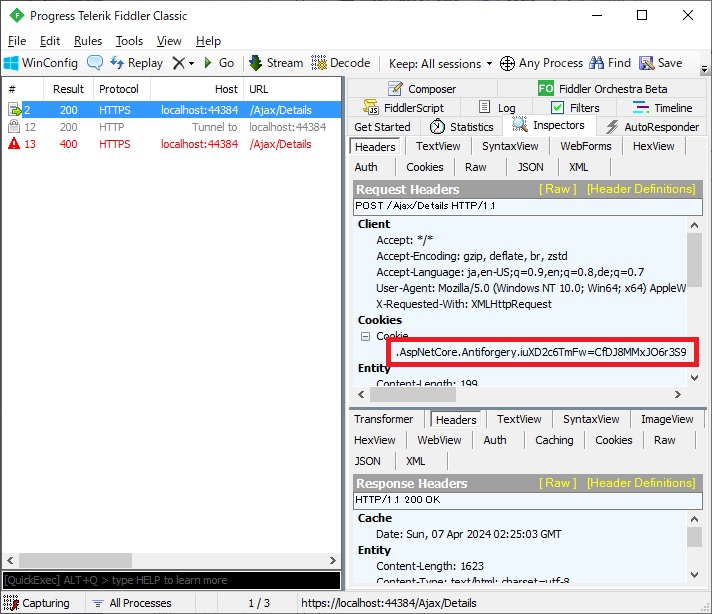712x614 pixels.
Task: Open the Tools menu
Action: (129, 41)
